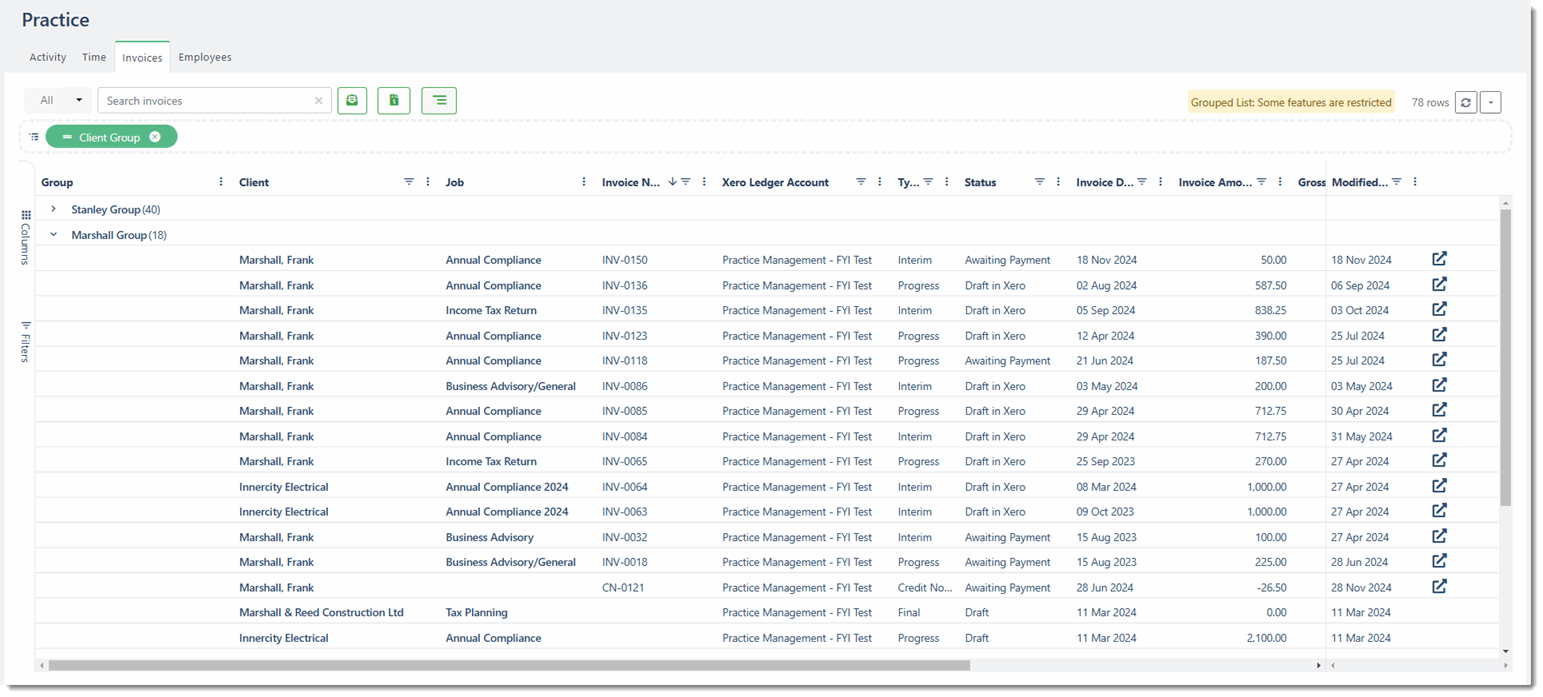Viewport: 1543px width, 697px height.
Task: Click the -26.50 invoice amount cell
Action: (1271, 588)
